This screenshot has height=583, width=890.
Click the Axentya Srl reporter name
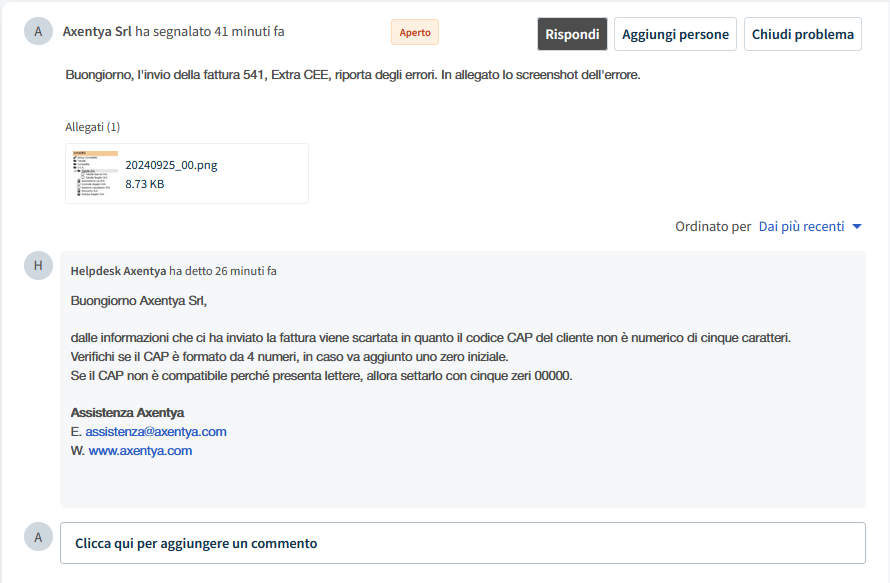[x=96, y=31]
